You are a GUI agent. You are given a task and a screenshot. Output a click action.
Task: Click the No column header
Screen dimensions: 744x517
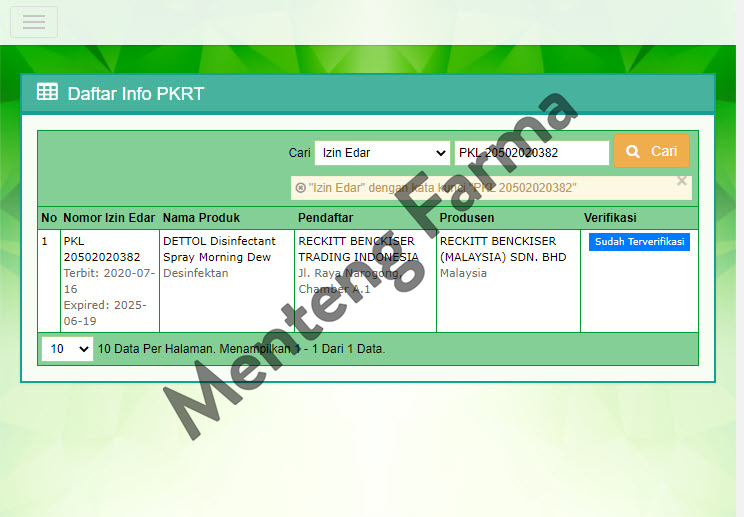49,218
